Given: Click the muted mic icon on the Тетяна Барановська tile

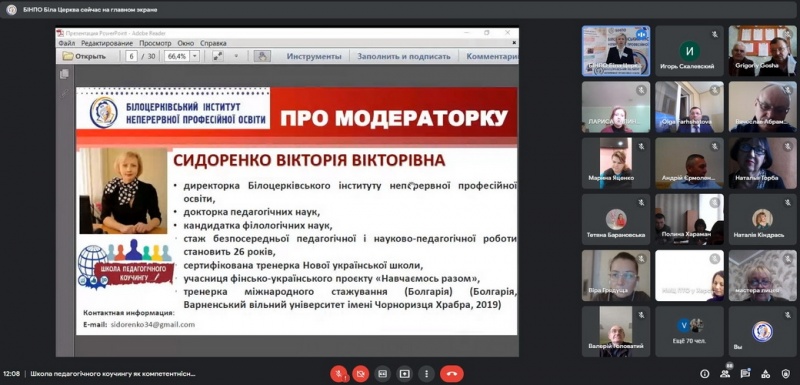Looking at the screenshot, I should 641,202.
